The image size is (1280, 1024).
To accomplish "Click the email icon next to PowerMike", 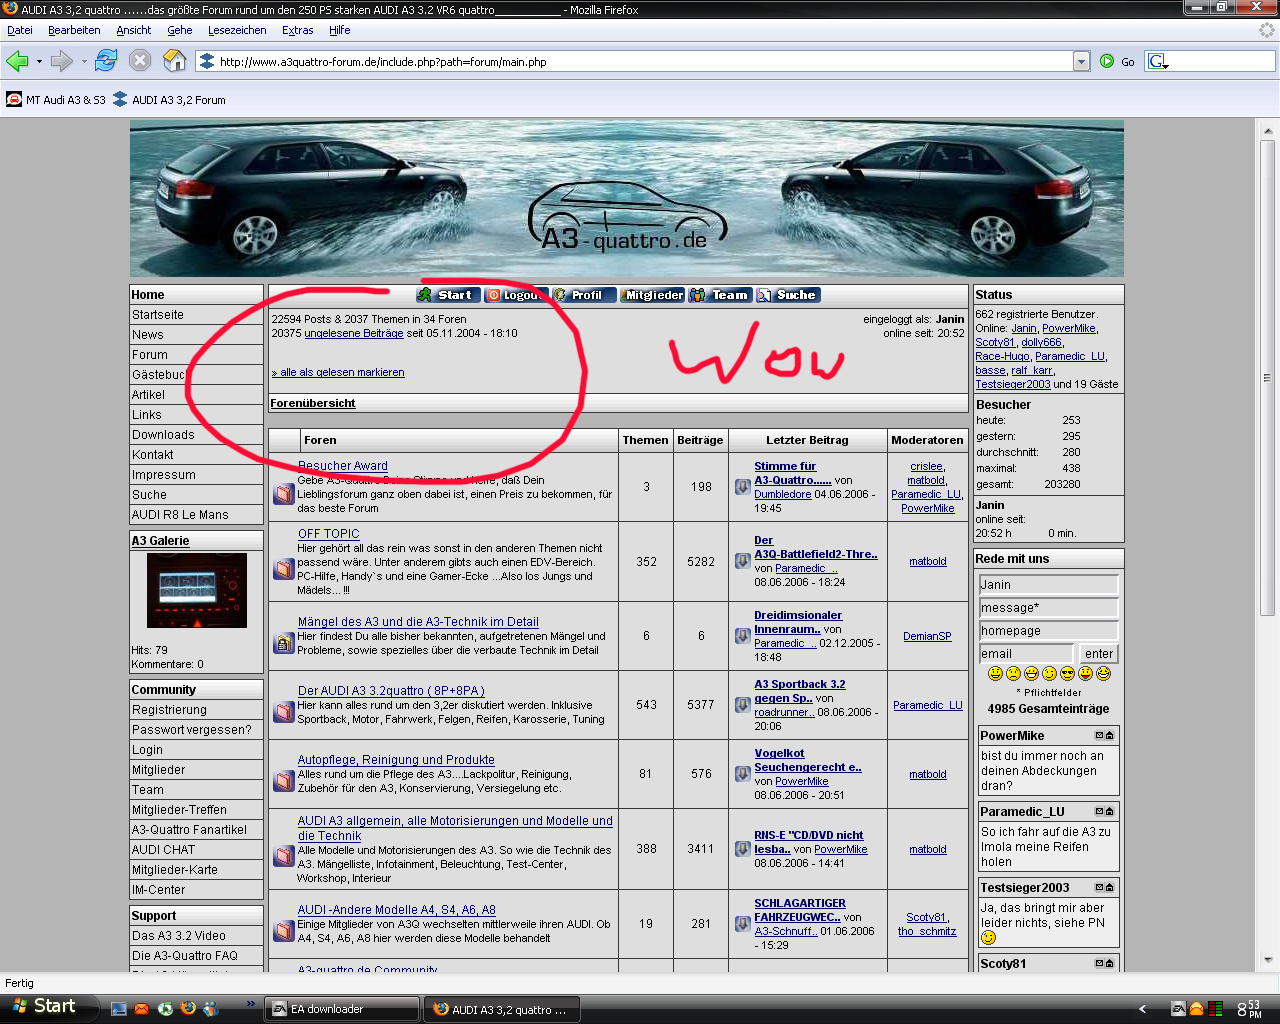I will point(1099,736).
